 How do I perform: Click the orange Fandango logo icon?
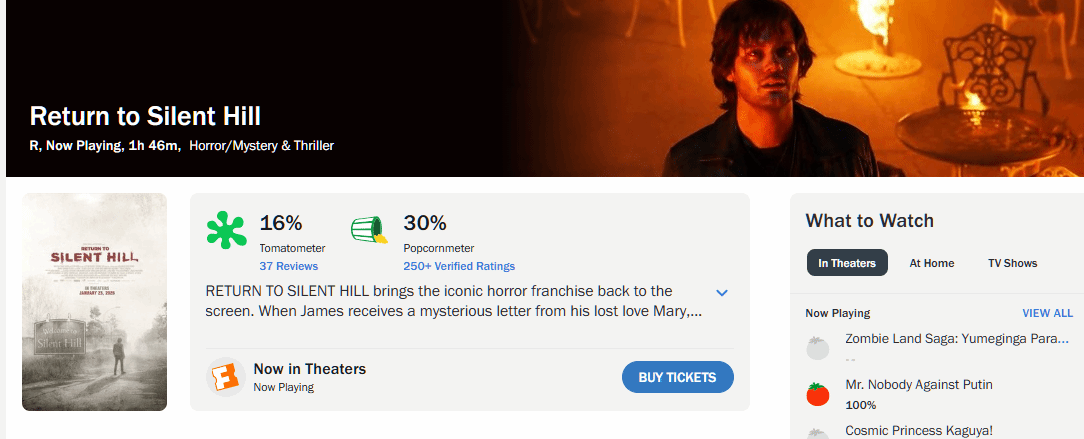[225, 377]
